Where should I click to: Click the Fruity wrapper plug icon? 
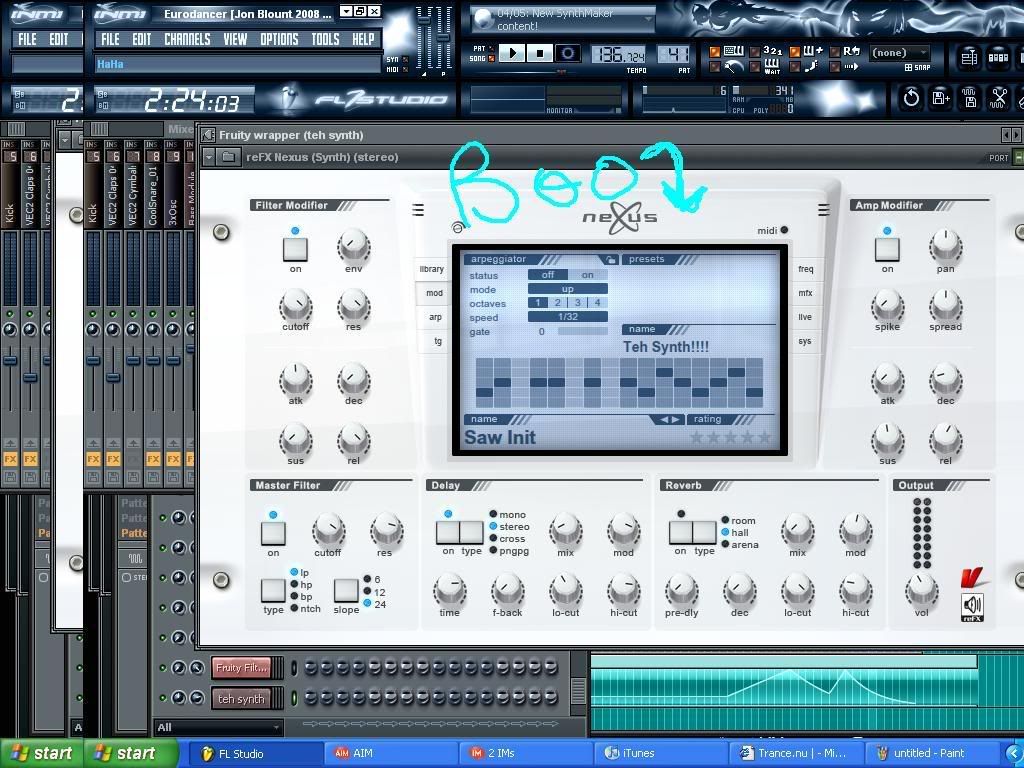(208, 135)
